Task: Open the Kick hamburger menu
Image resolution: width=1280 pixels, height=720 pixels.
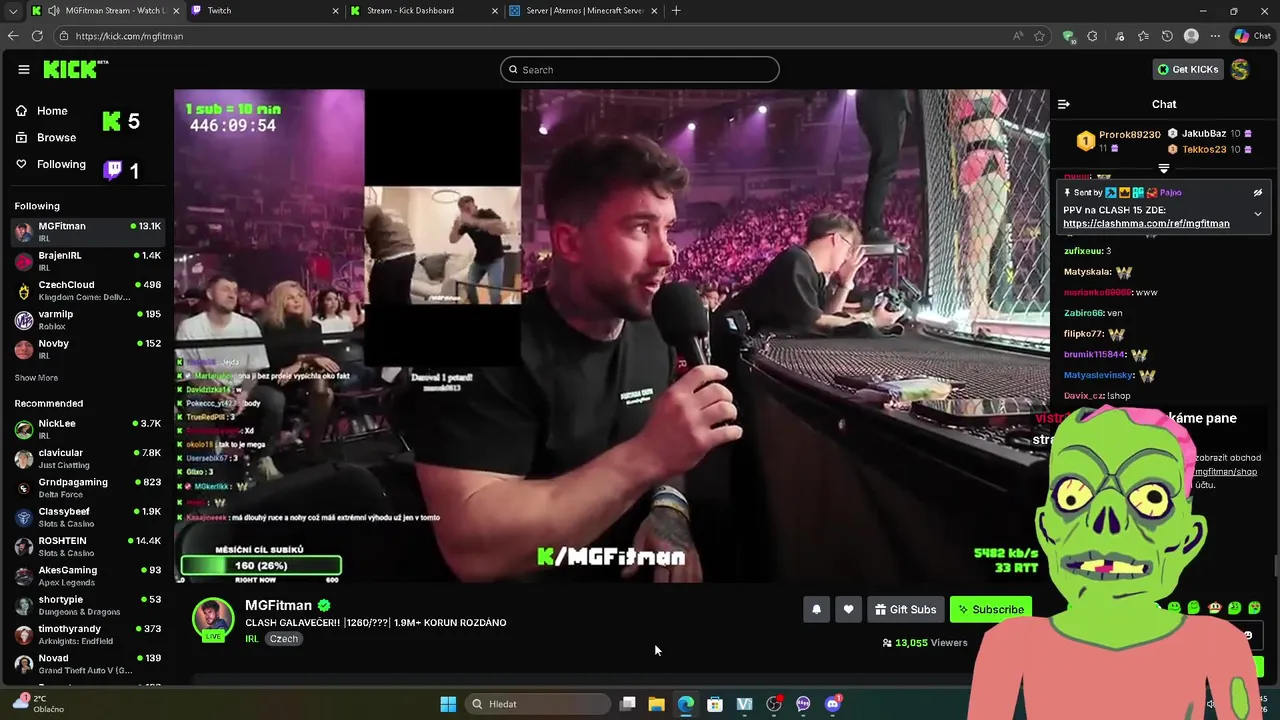Action: (x=24, y=69)
